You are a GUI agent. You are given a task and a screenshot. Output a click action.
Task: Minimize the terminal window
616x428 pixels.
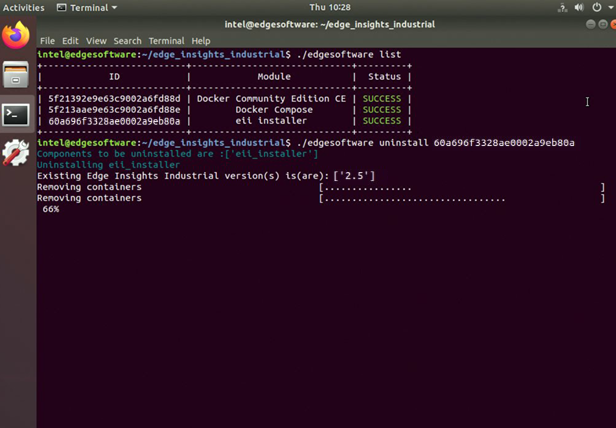pyautogui.click(x=590, y=24)
